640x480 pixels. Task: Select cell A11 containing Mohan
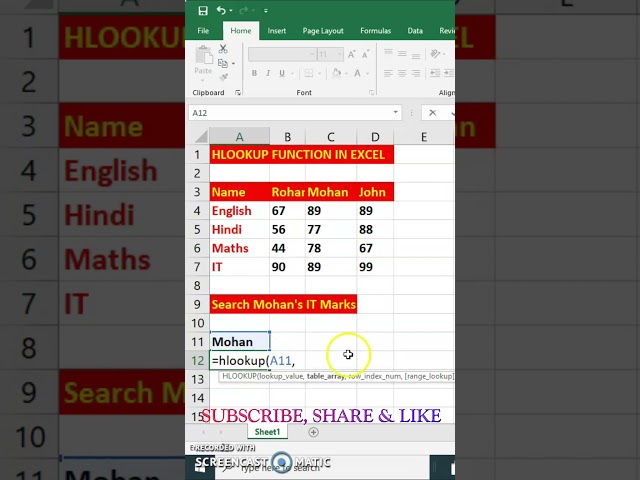[x=240, y=342]
